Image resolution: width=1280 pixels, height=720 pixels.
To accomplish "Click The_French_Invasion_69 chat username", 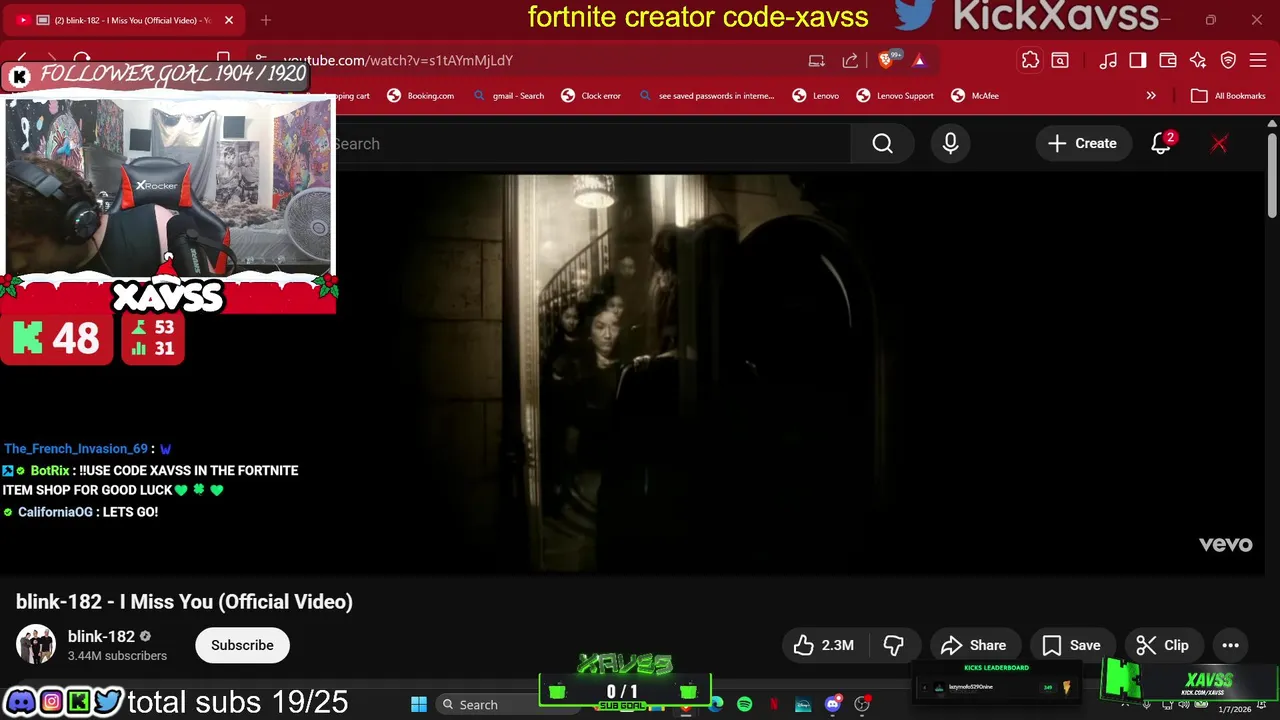I will click(x=75, y=449).
